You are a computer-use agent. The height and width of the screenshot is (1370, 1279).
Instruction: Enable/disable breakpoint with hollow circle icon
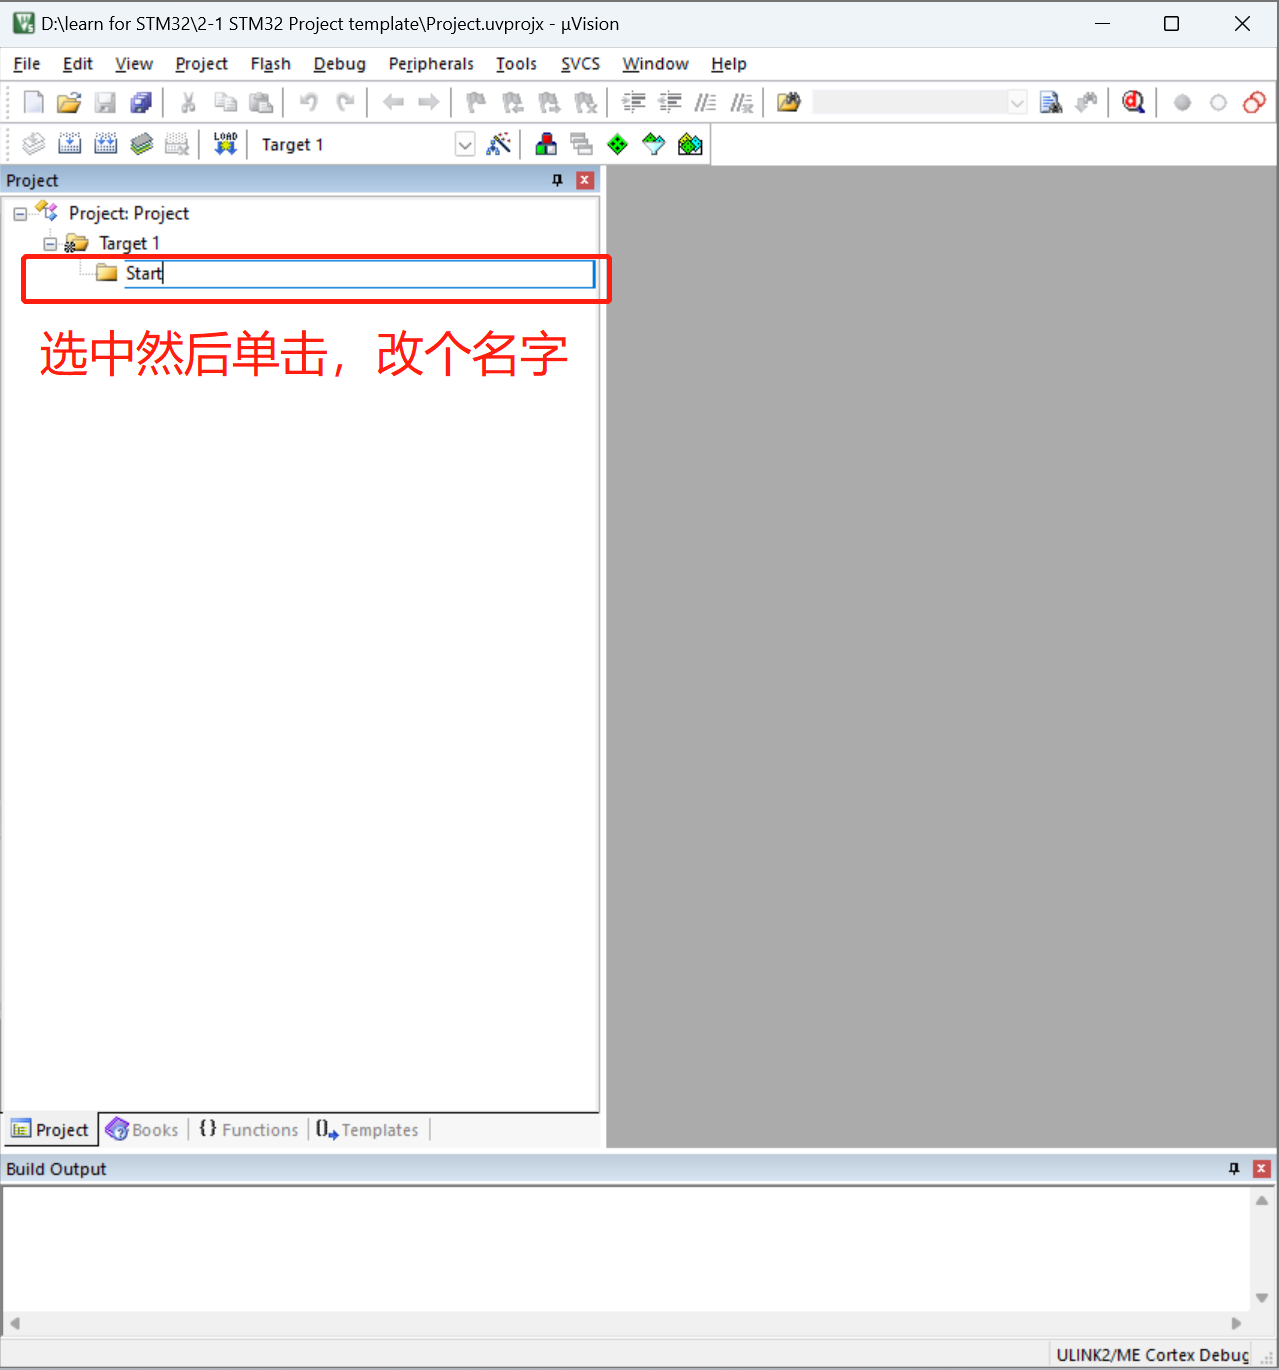[x=1218, y=102]
